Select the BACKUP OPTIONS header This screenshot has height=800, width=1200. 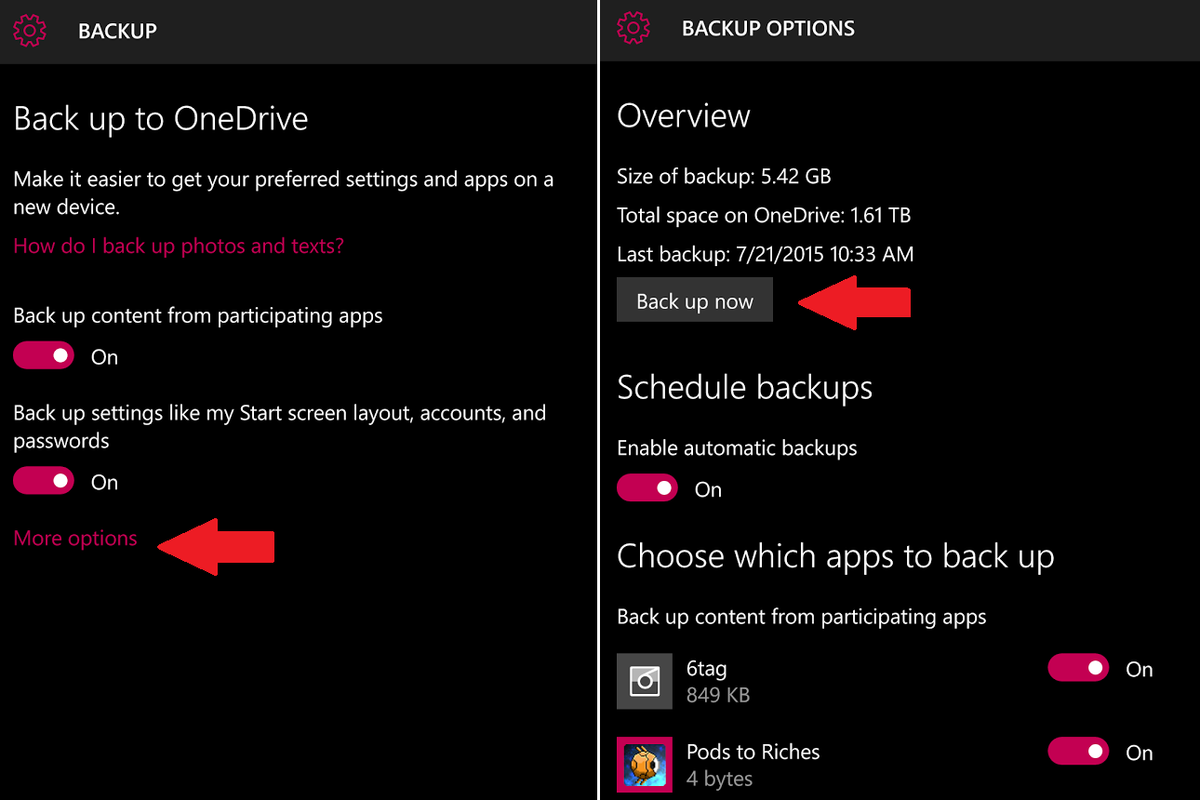coord(768,28)
